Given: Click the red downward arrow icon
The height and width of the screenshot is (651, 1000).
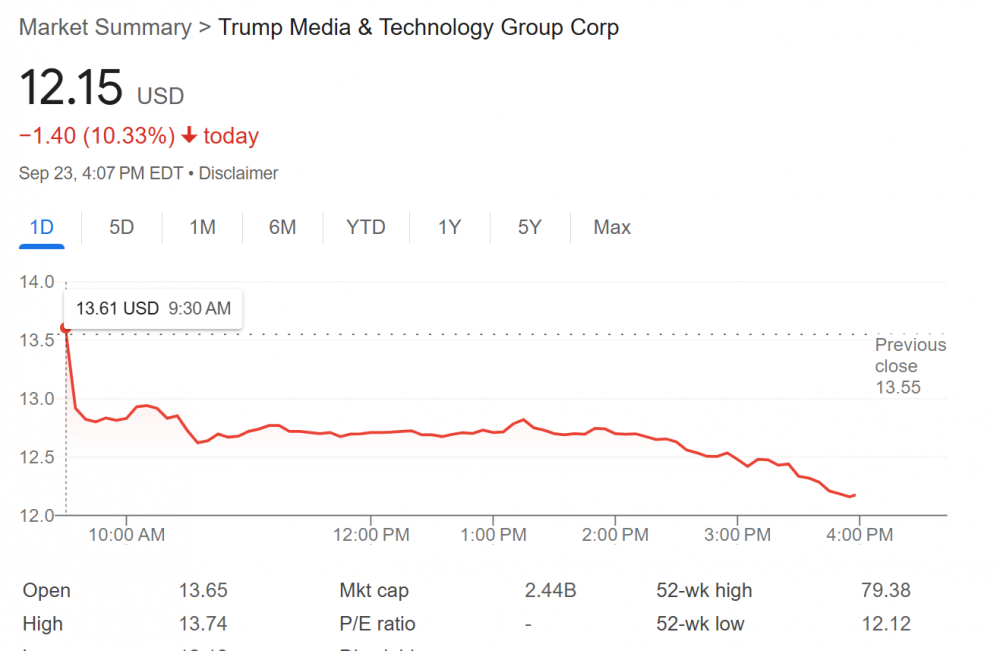Looking at the screenshot, I should pyautogui.click(x=190, y=134).
